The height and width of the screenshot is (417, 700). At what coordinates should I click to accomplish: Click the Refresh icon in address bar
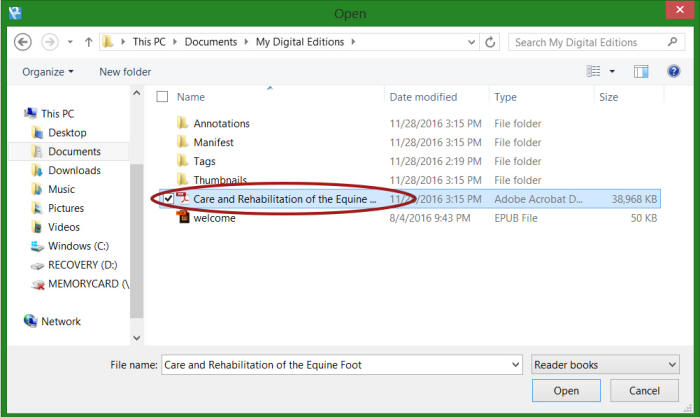point(490,42)
